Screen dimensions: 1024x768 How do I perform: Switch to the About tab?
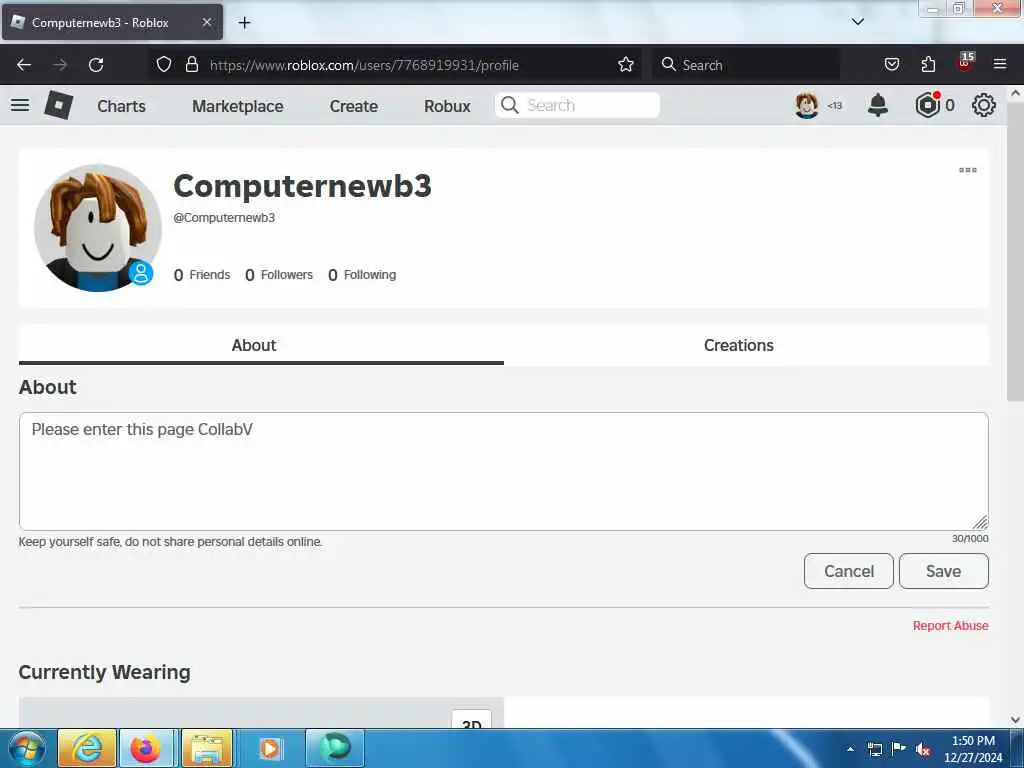pyautogui.click(x=254, y=345)
